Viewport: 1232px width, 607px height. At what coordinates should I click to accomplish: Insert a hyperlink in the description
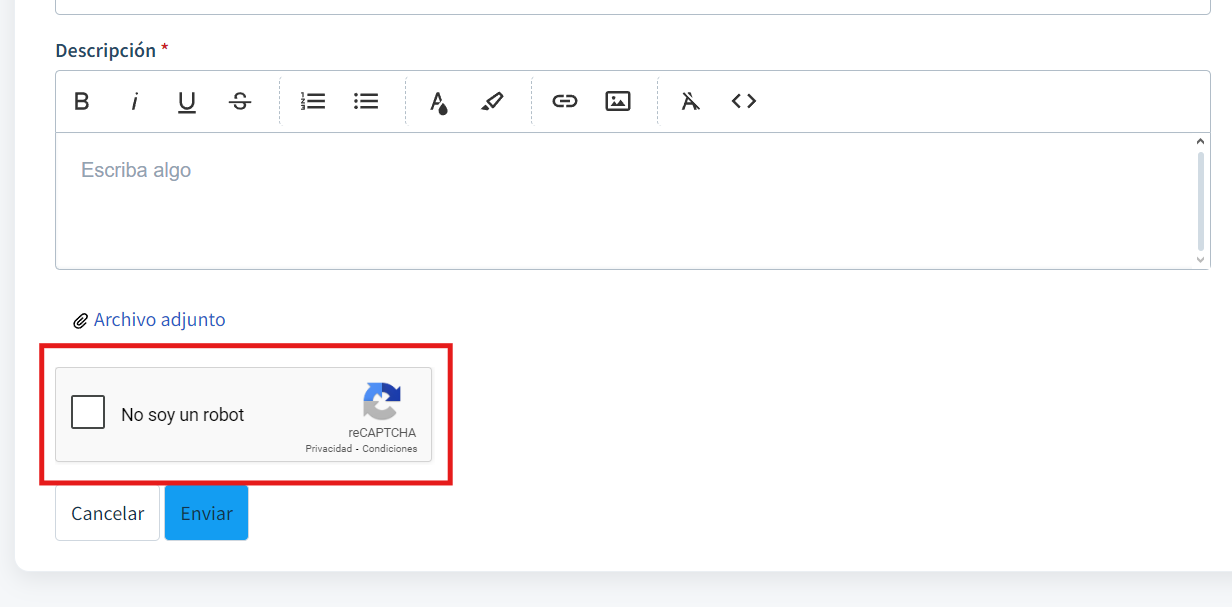point(565,101)
